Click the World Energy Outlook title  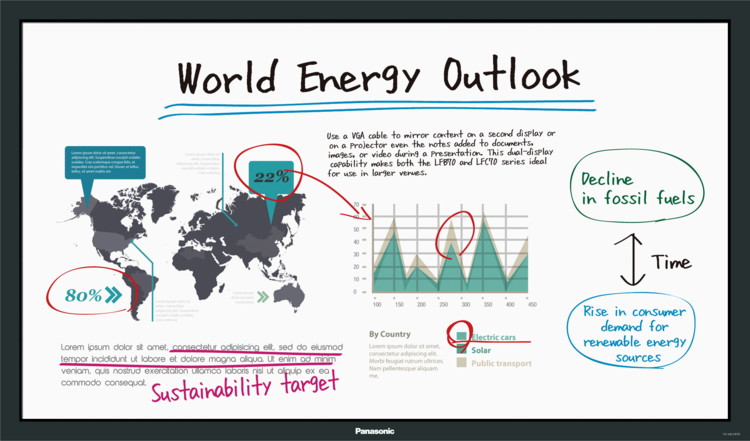click(x=378, y=76)
